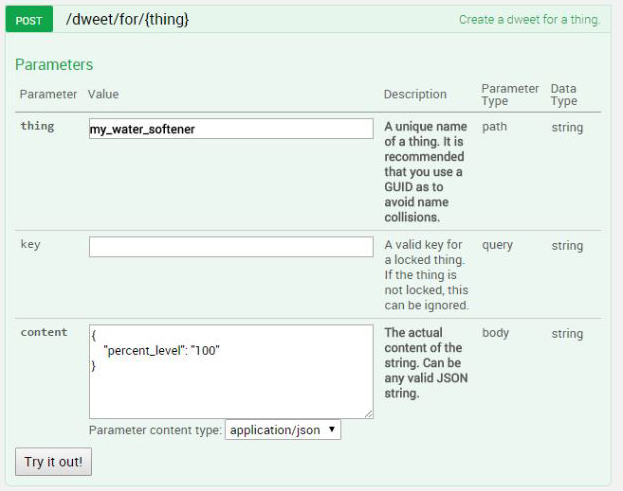Click the 'key' parameter name label
This screenshot has height=491, width=623.
[x=30, y=245]
